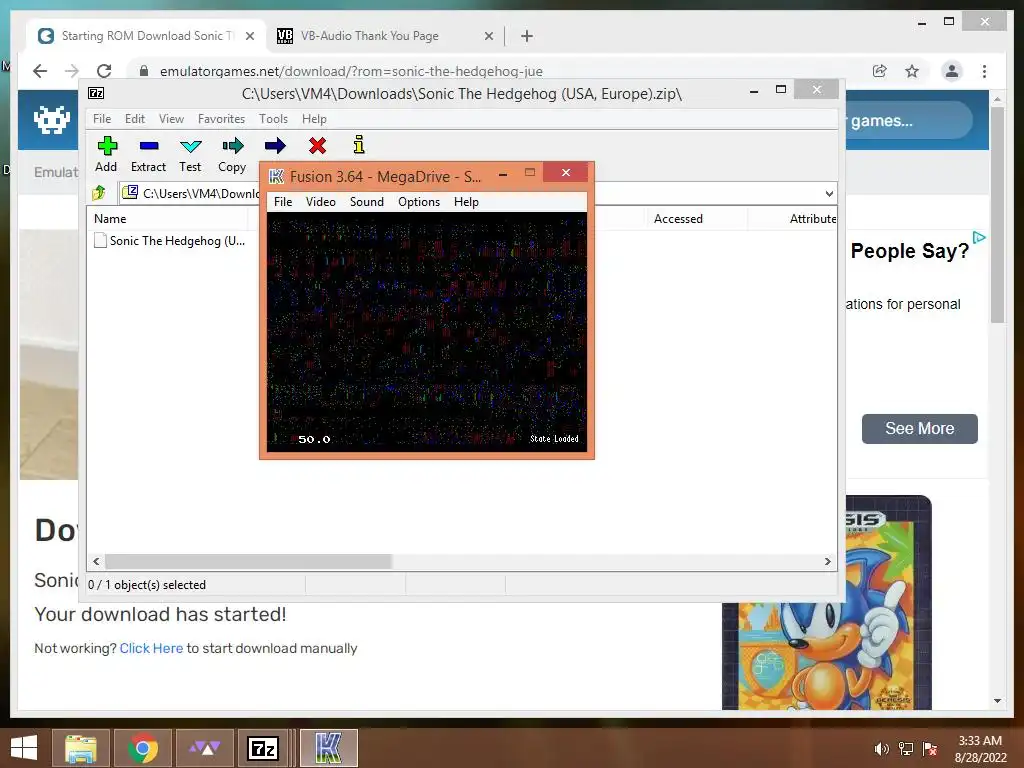Click the Click Here manual download link

tap(151, 648)
